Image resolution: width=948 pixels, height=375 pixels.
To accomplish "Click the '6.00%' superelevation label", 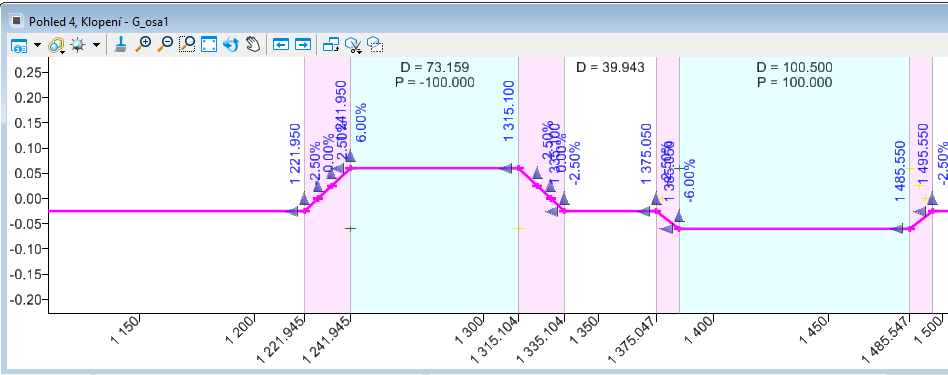I will point(360,123).
